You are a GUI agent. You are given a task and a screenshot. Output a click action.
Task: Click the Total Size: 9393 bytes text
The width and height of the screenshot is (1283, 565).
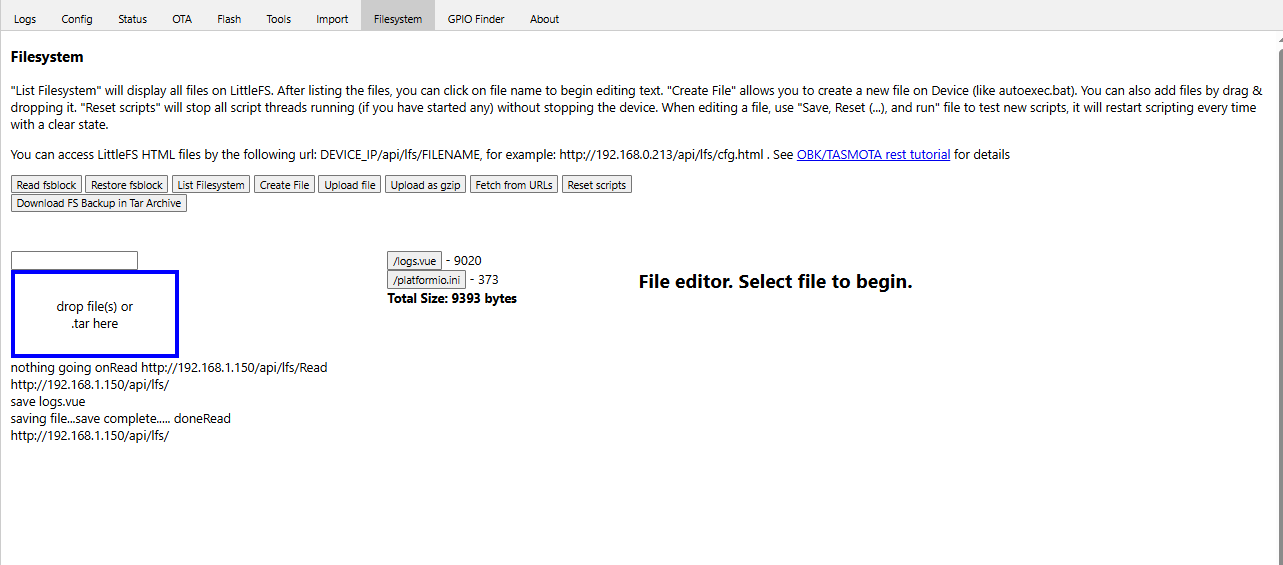(452, 298)
